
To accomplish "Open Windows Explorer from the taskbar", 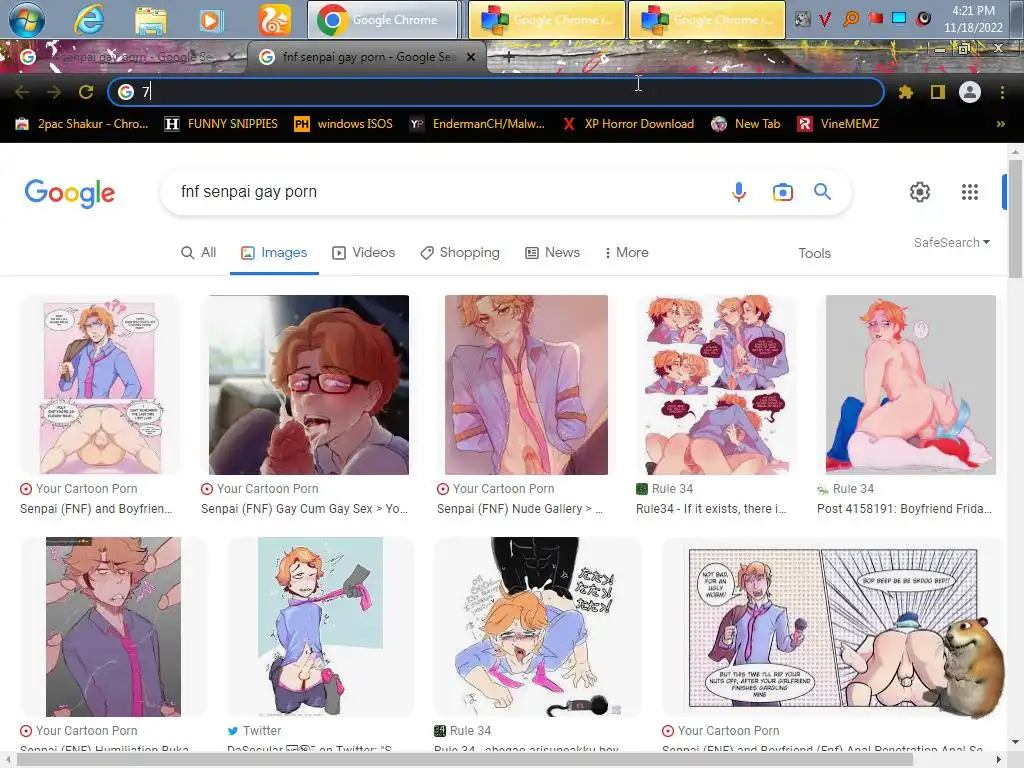I will pos(151,20).
